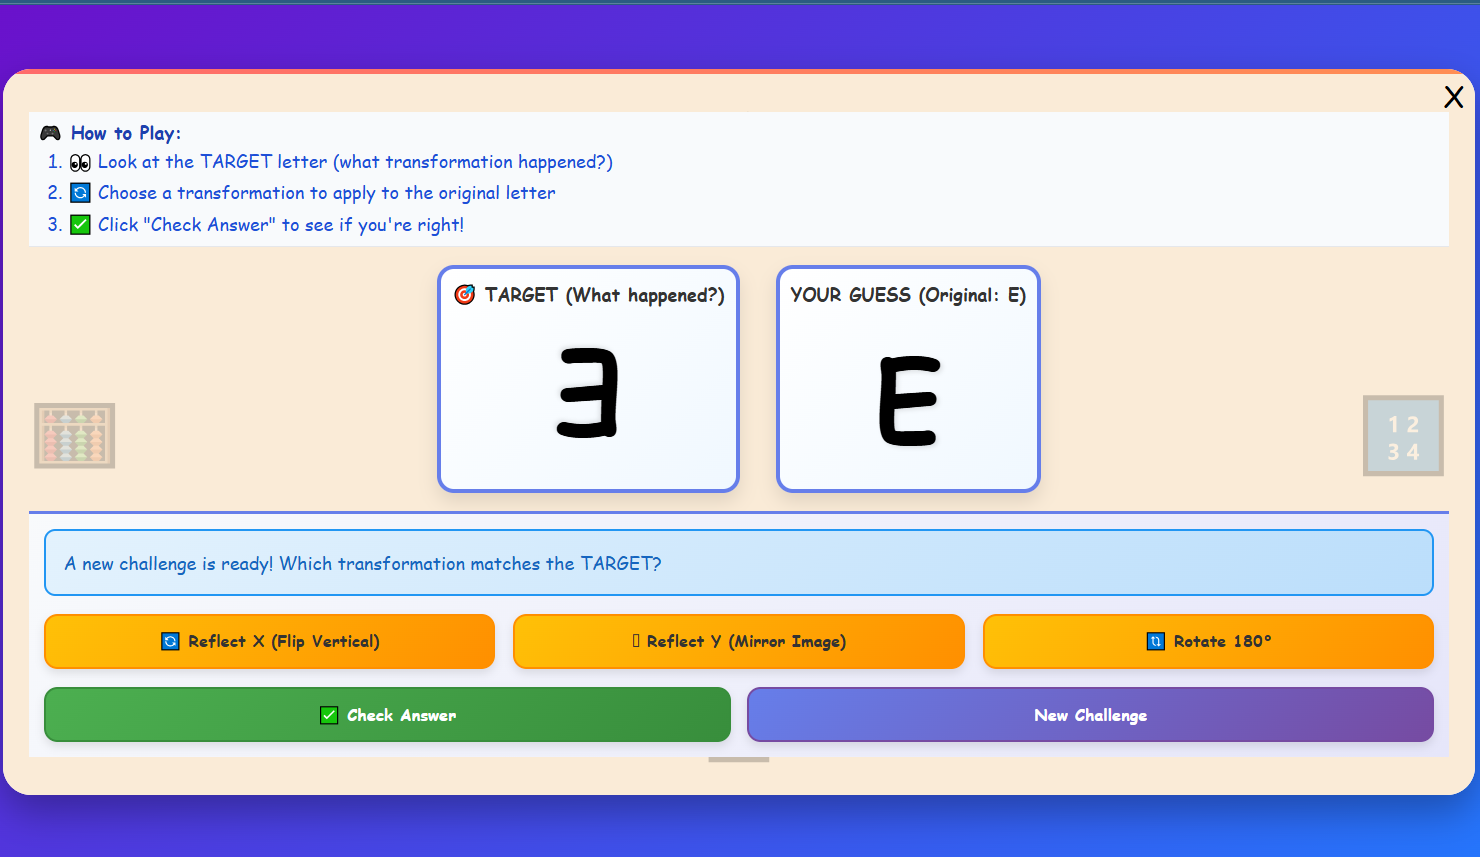1480x857 pixels.
Task: Open the 1 2 3 4 number grid icon
Action: [1403, 436]
